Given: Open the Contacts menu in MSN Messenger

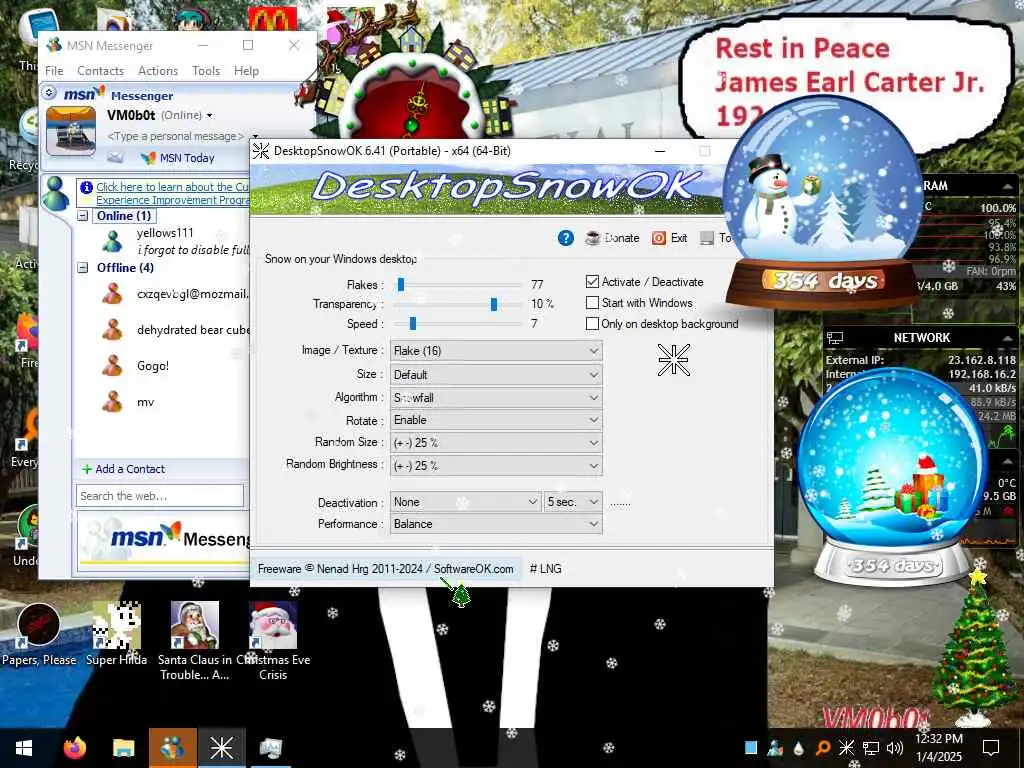Looking at the screenshot, I should [x=100, y=71].
